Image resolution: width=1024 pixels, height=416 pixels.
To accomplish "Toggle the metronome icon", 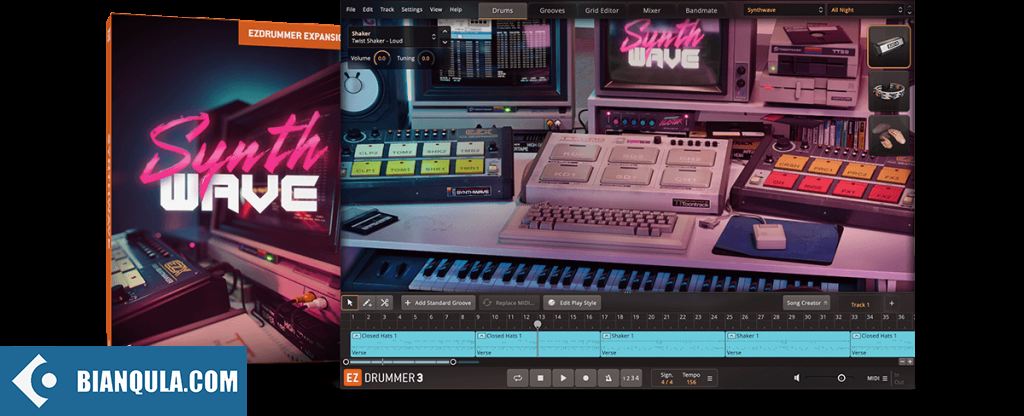I will 608,378.
